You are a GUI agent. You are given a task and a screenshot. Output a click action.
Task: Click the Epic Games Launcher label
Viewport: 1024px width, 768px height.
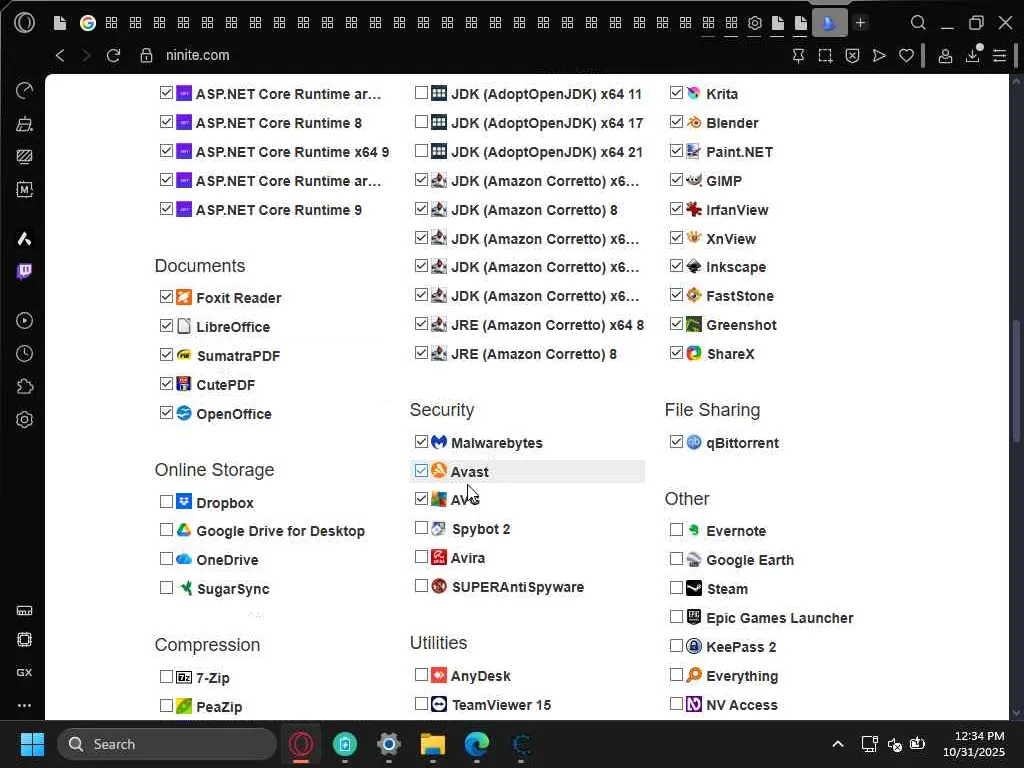pyautogui.click(x=780, y=618)
